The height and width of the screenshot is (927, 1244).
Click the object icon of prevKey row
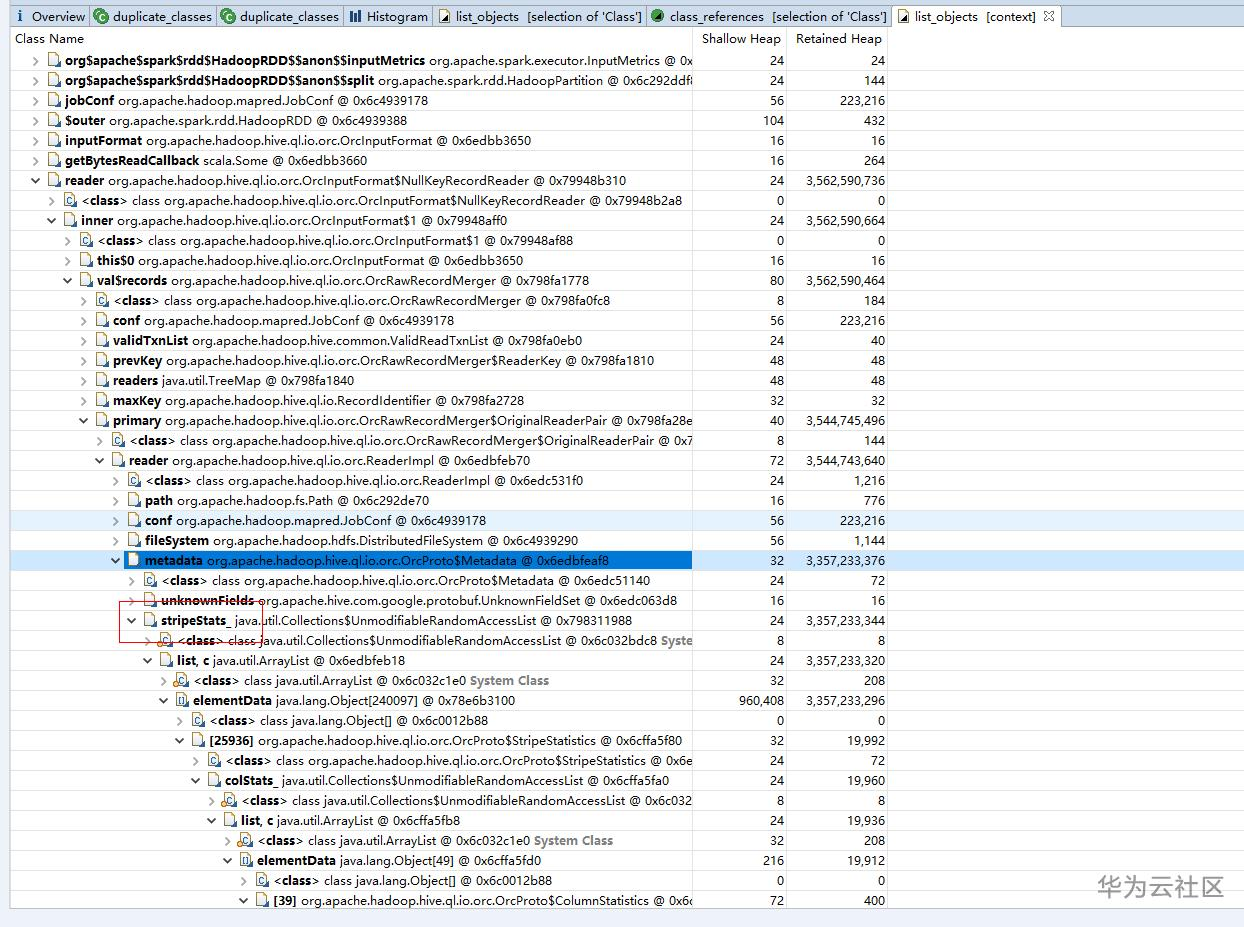[x=102, y=360]
